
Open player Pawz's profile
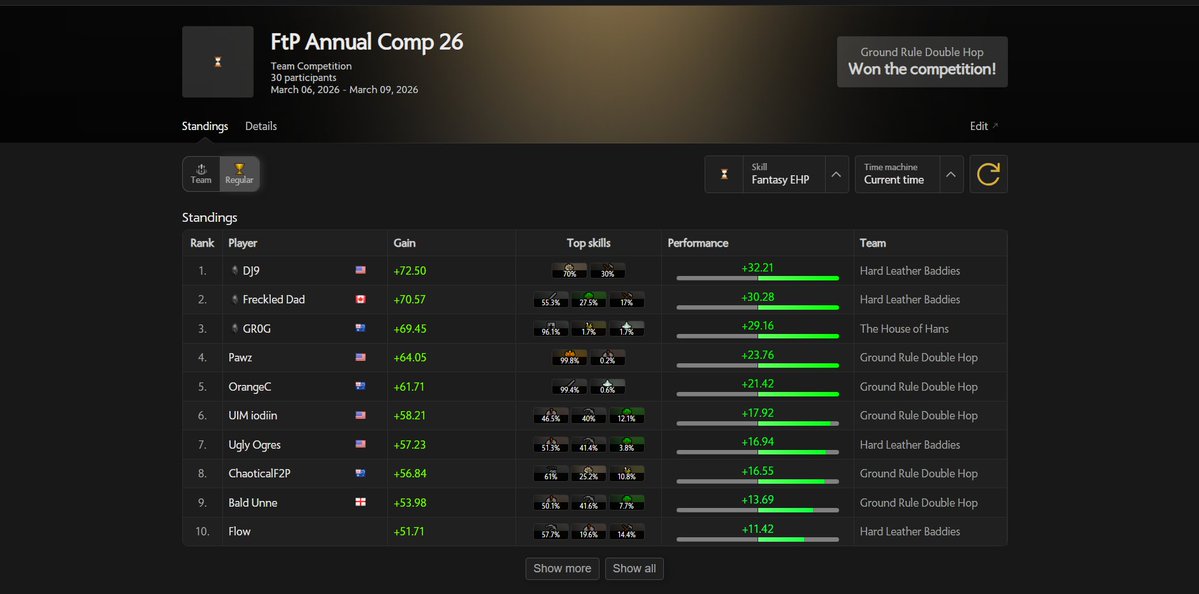(x=240, y=358)
